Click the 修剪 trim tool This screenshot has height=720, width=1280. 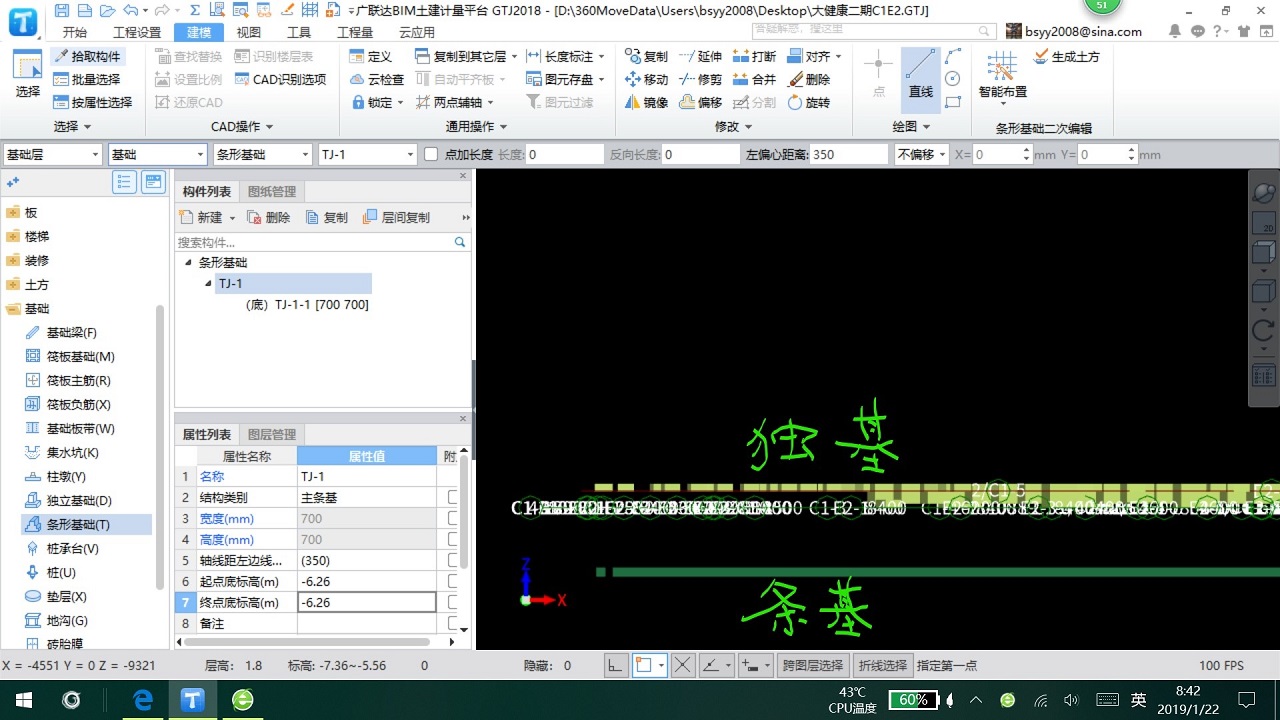click(x=700, y=79)
